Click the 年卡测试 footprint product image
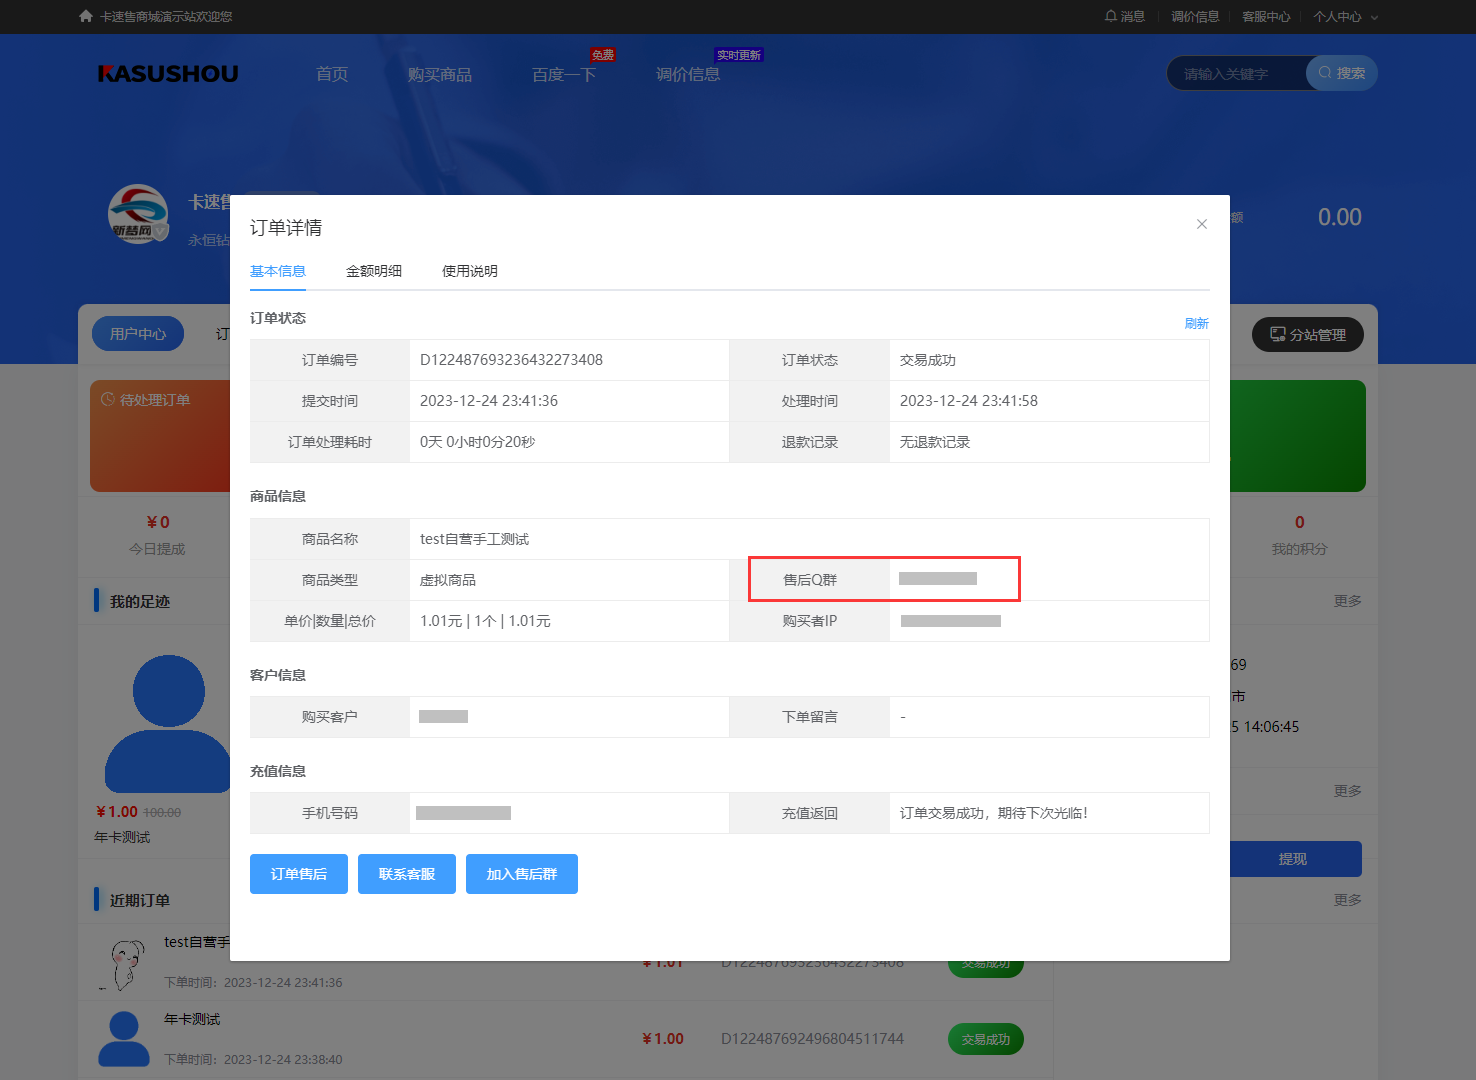 click(x=168, y=724)
